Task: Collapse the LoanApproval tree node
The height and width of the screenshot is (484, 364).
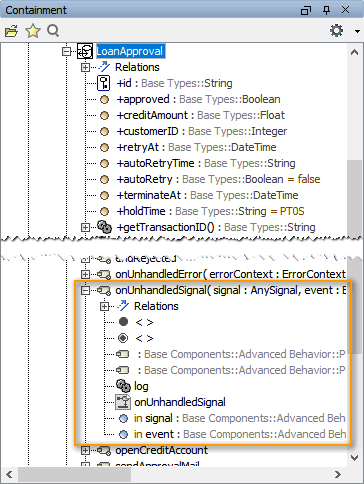Action: 67,51
